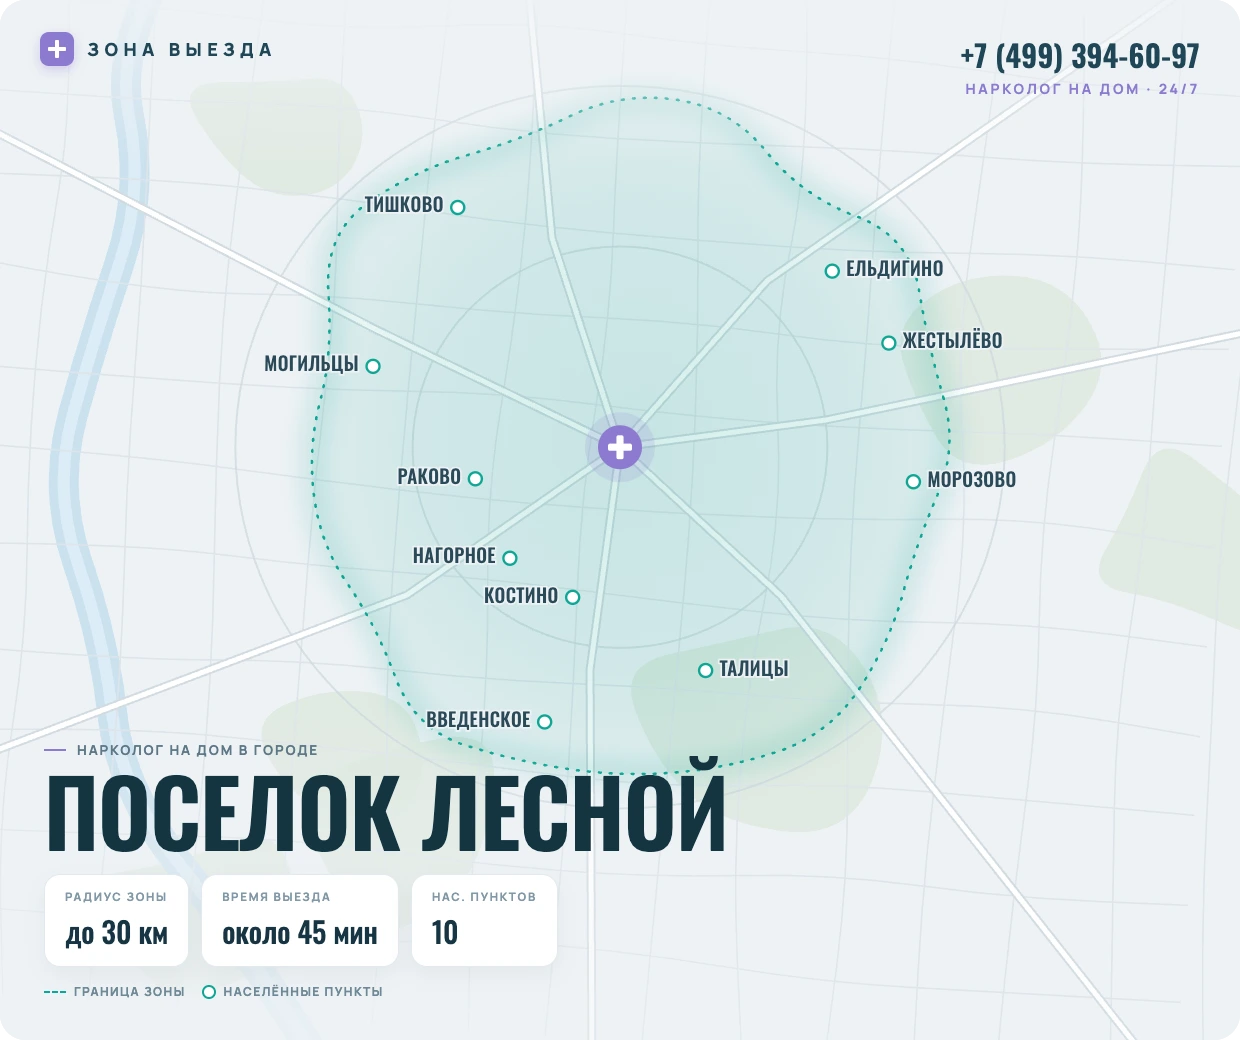Select the Радиус зоны до 30 км card
Viewport: 1240px width, 1040px height.
point(116,920)
